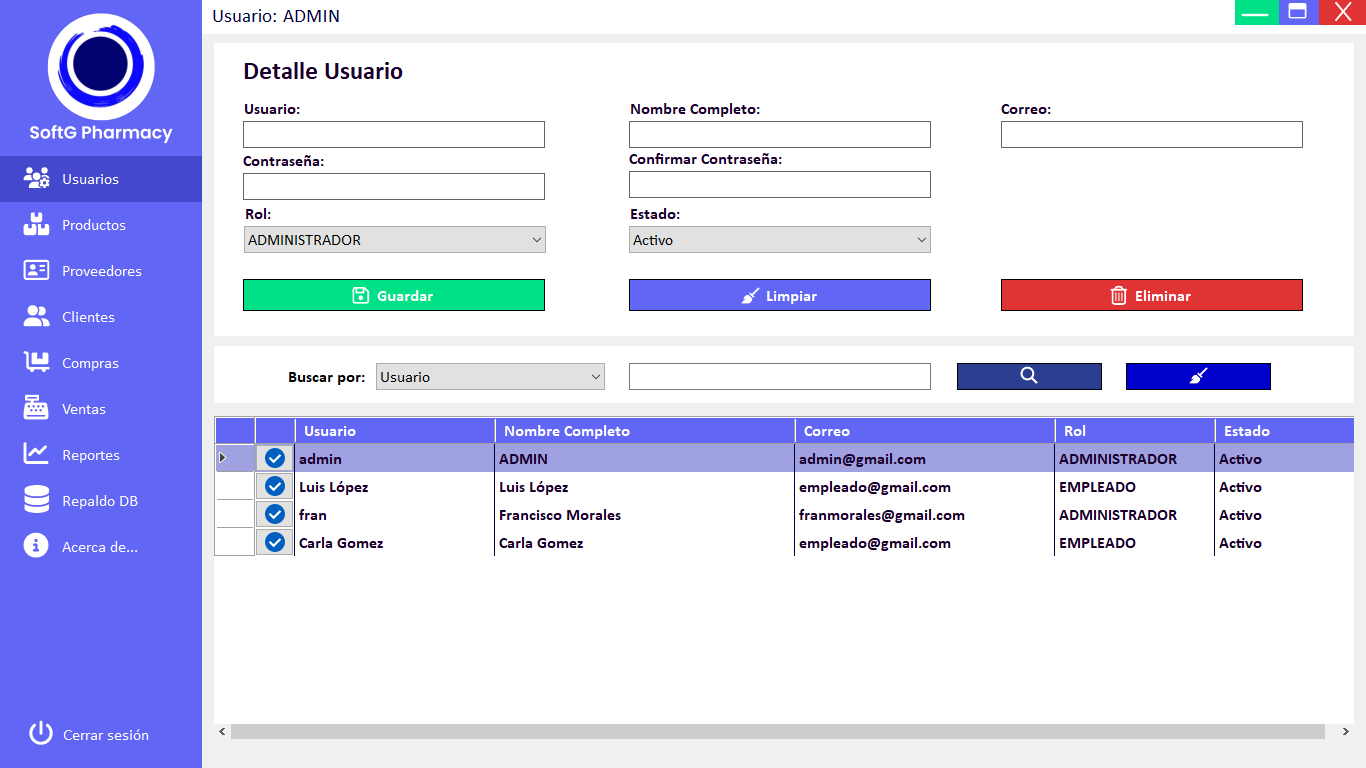Open the Estado dropdown

point(779,240)
